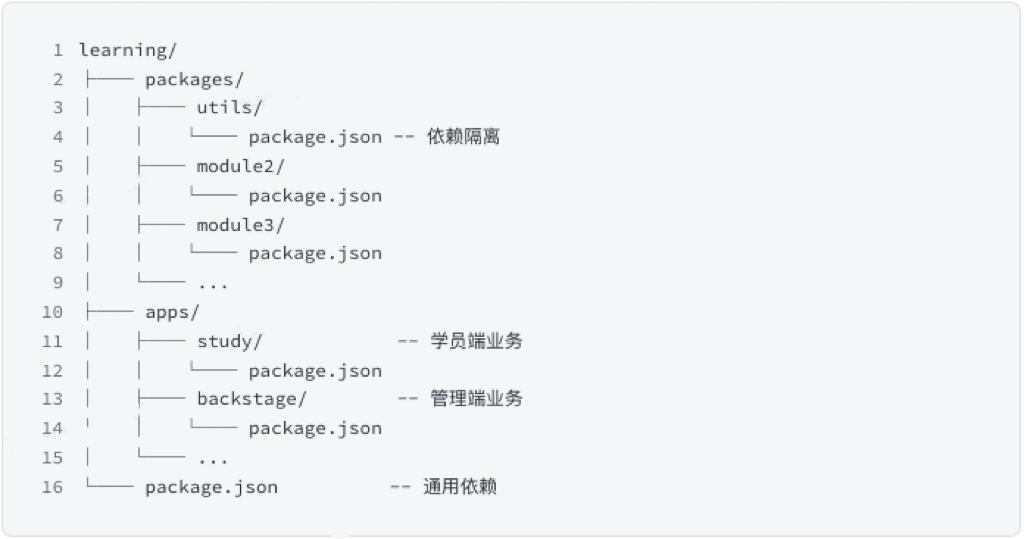Select the module3/ folder entry
Screen dimensions: 1024x539
[240, 225]
